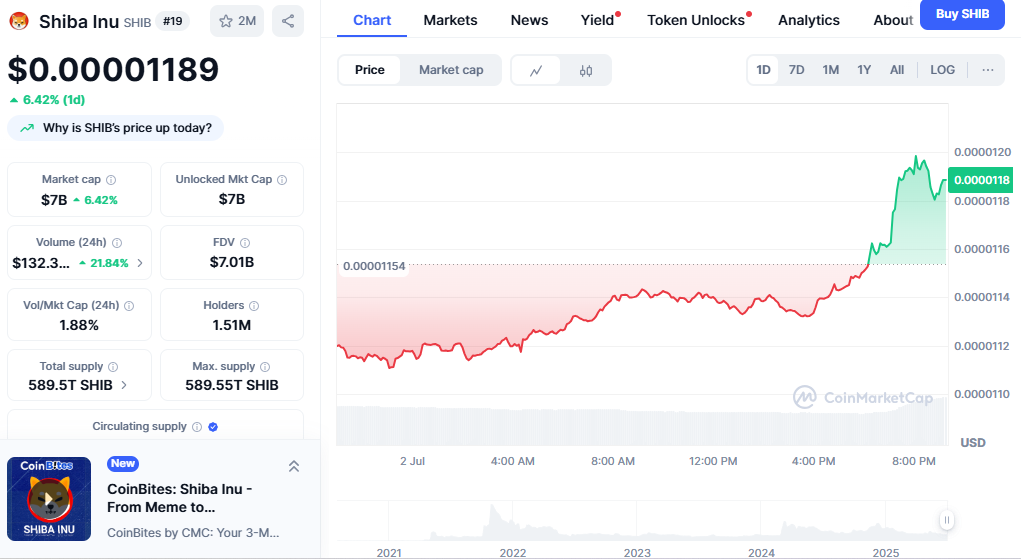Select 1D time range
1021x559 pixels.
(x=763, y=70)
